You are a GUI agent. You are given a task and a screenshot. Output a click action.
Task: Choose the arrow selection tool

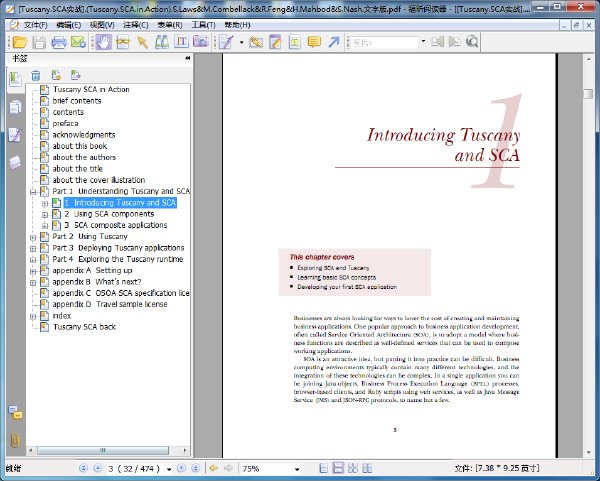point(142,42)
